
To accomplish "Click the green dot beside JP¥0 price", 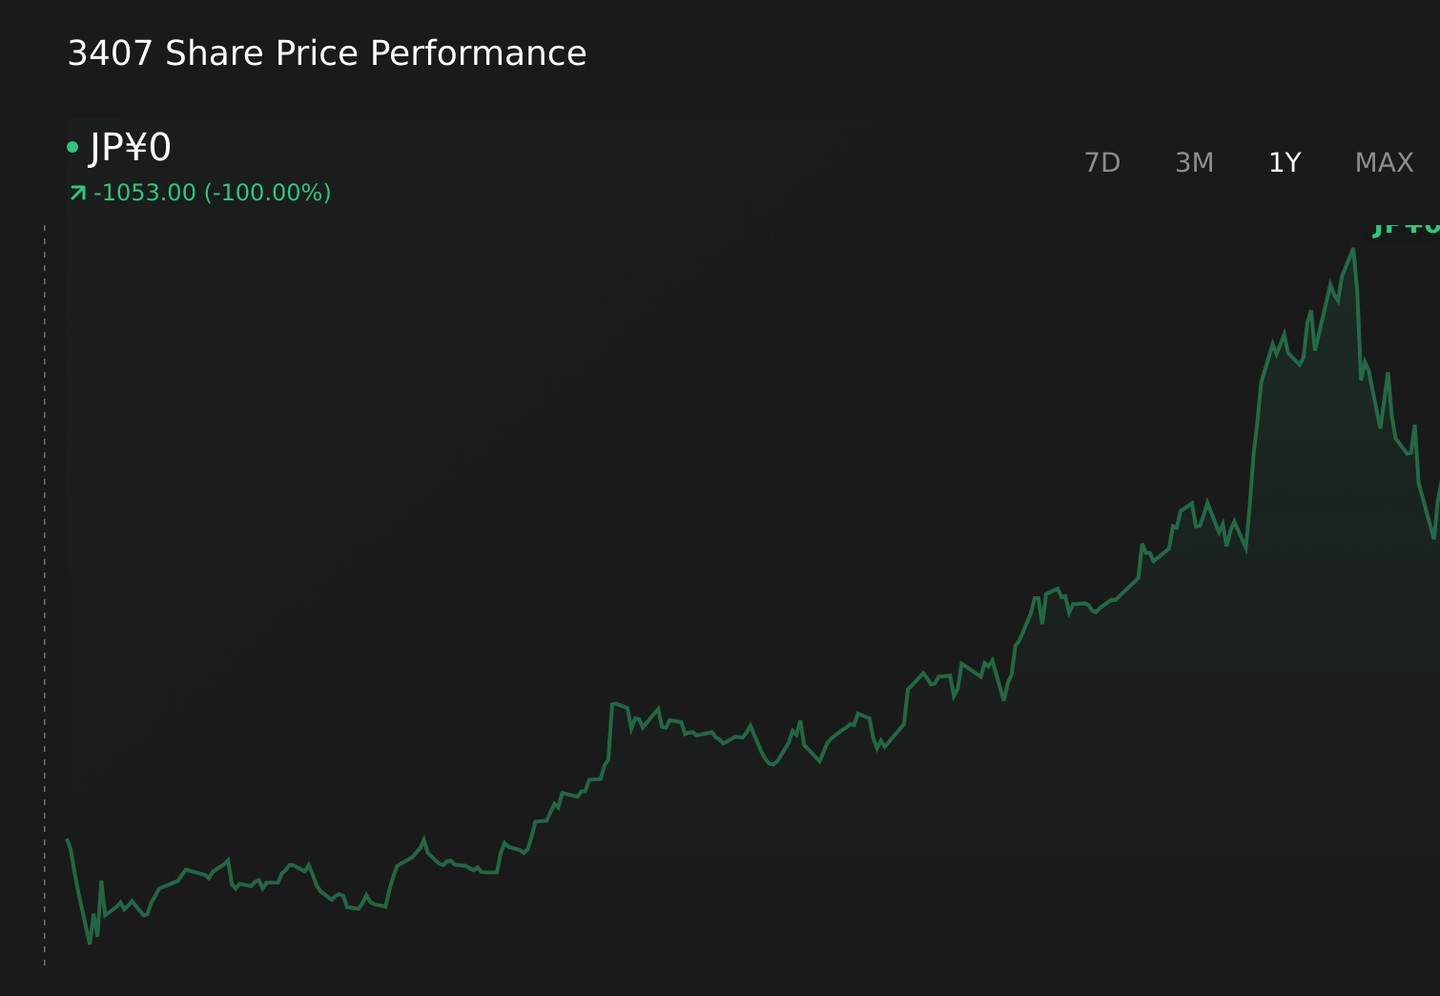I will (x=72, y=147).
